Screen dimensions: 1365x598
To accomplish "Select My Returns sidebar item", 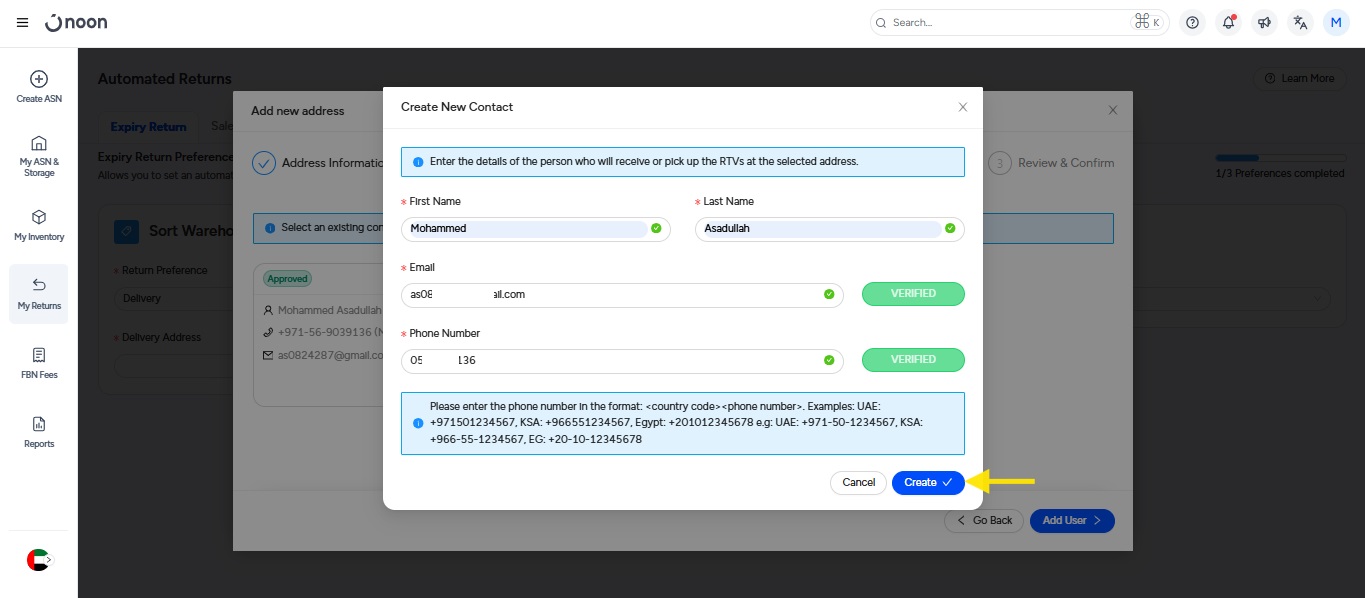I will (x=38, y=294).
